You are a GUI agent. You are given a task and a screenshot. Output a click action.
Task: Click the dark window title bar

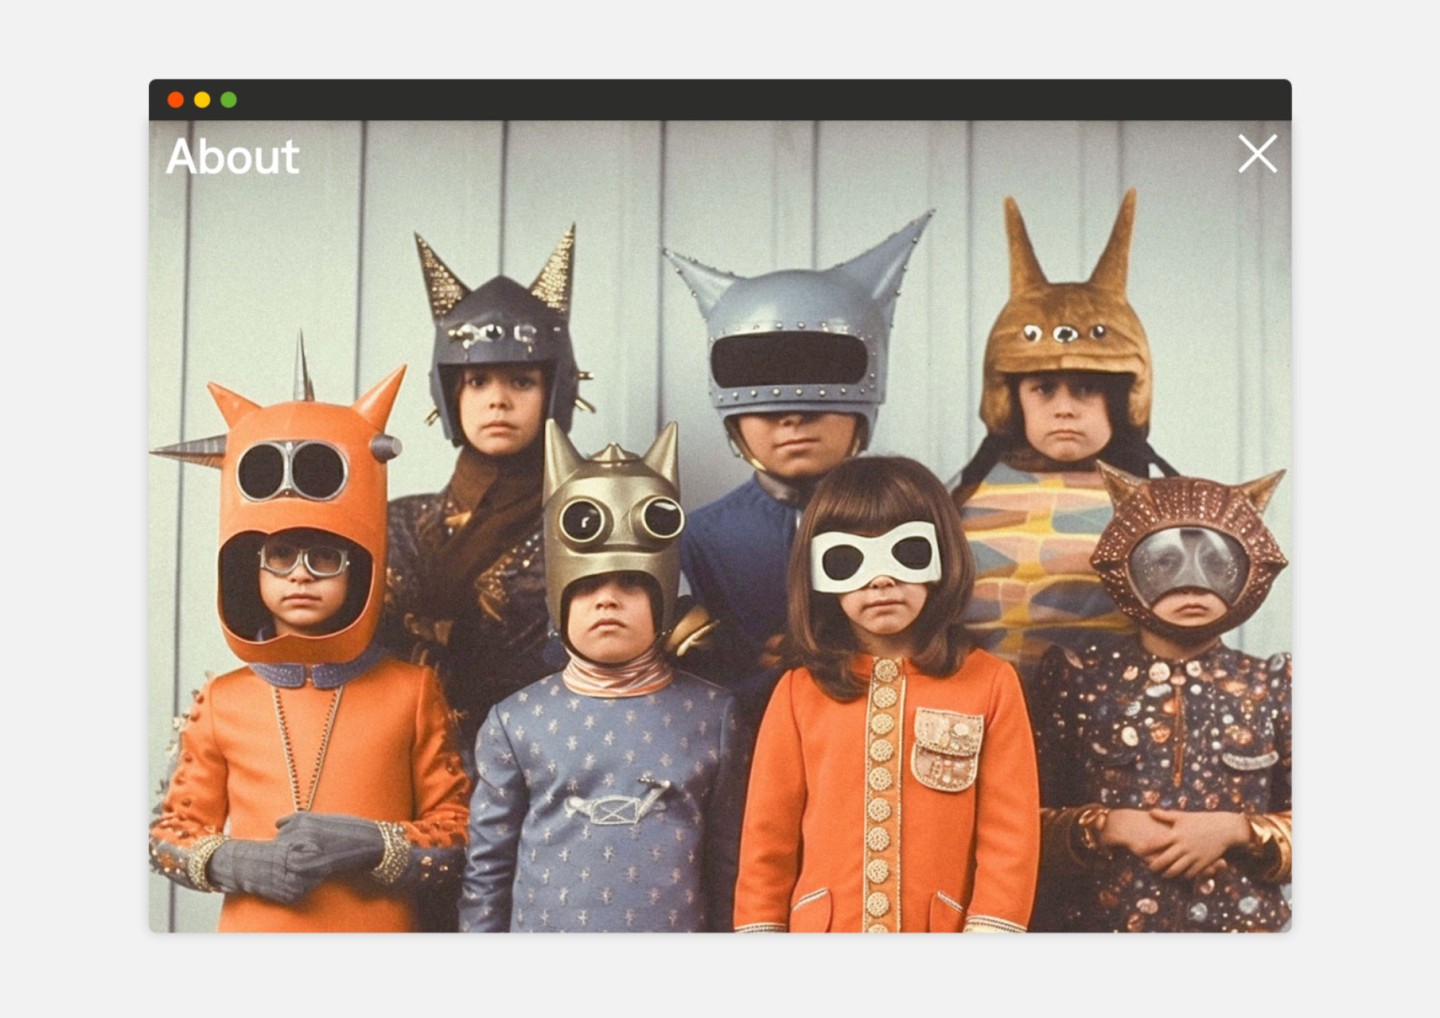[x=720, y=100]
